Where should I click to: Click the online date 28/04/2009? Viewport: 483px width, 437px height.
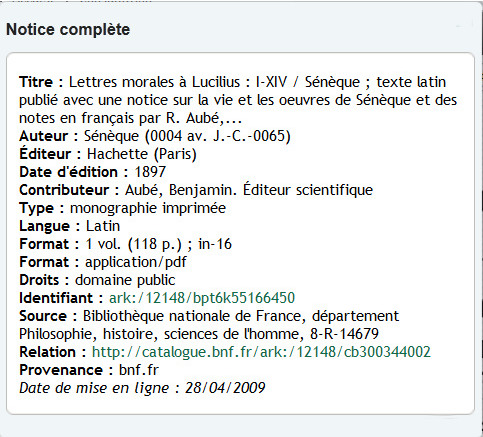point(225,388)
